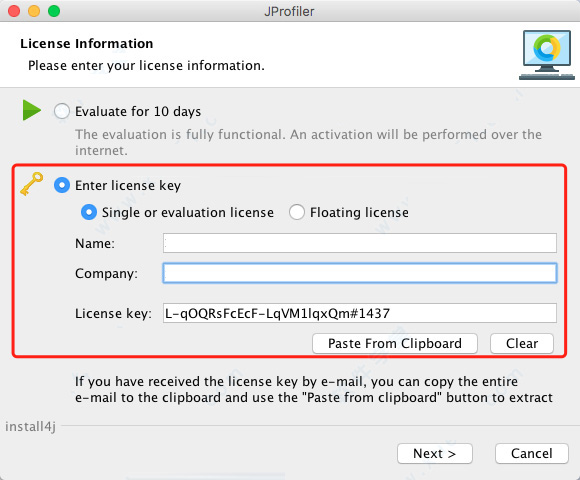This screenshot has height=480, width=580.
Task: Select Evaluate for 10 days option
Action: point(61,111)
